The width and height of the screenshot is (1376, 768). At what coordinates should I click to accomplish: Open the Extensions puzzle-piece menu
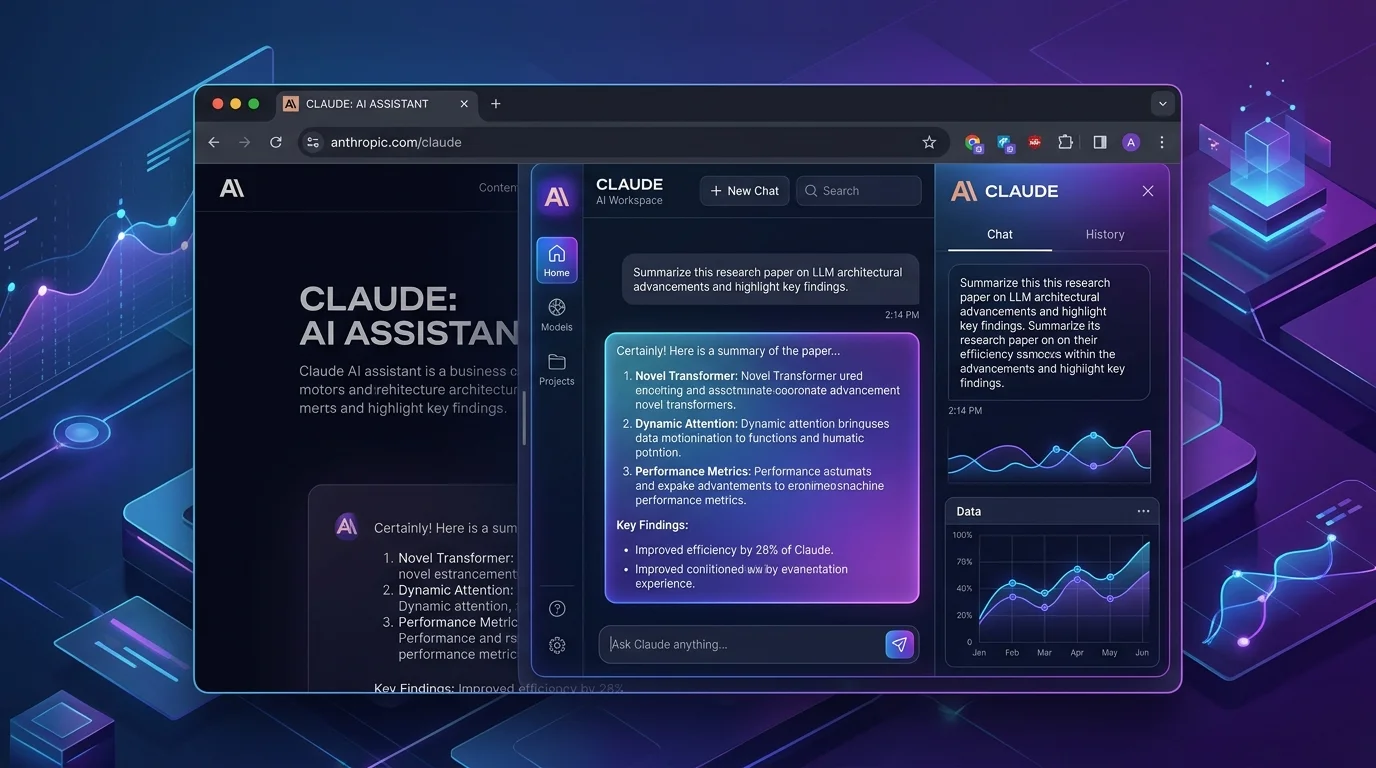1065,142
